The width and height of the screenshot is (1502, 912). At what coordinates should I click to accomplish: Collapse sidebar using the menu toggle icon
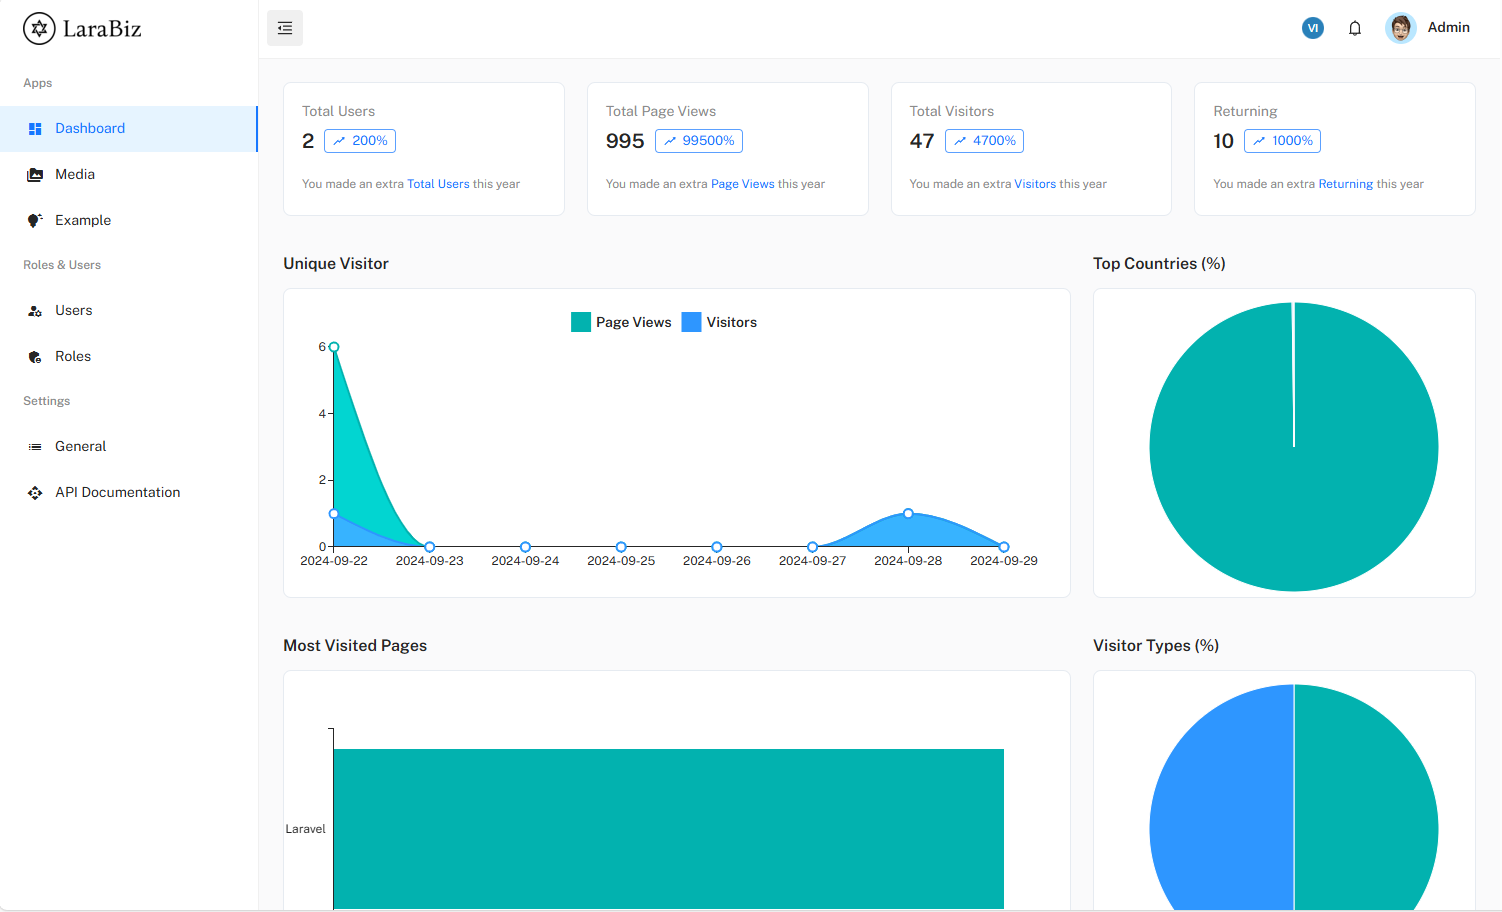pyautogui.click(x=285, y=28)
